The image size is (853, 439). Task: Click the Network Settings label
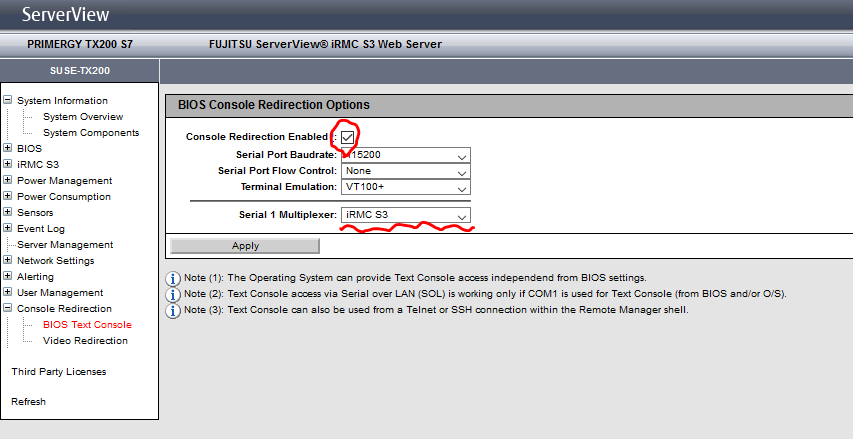click(55, 261)
